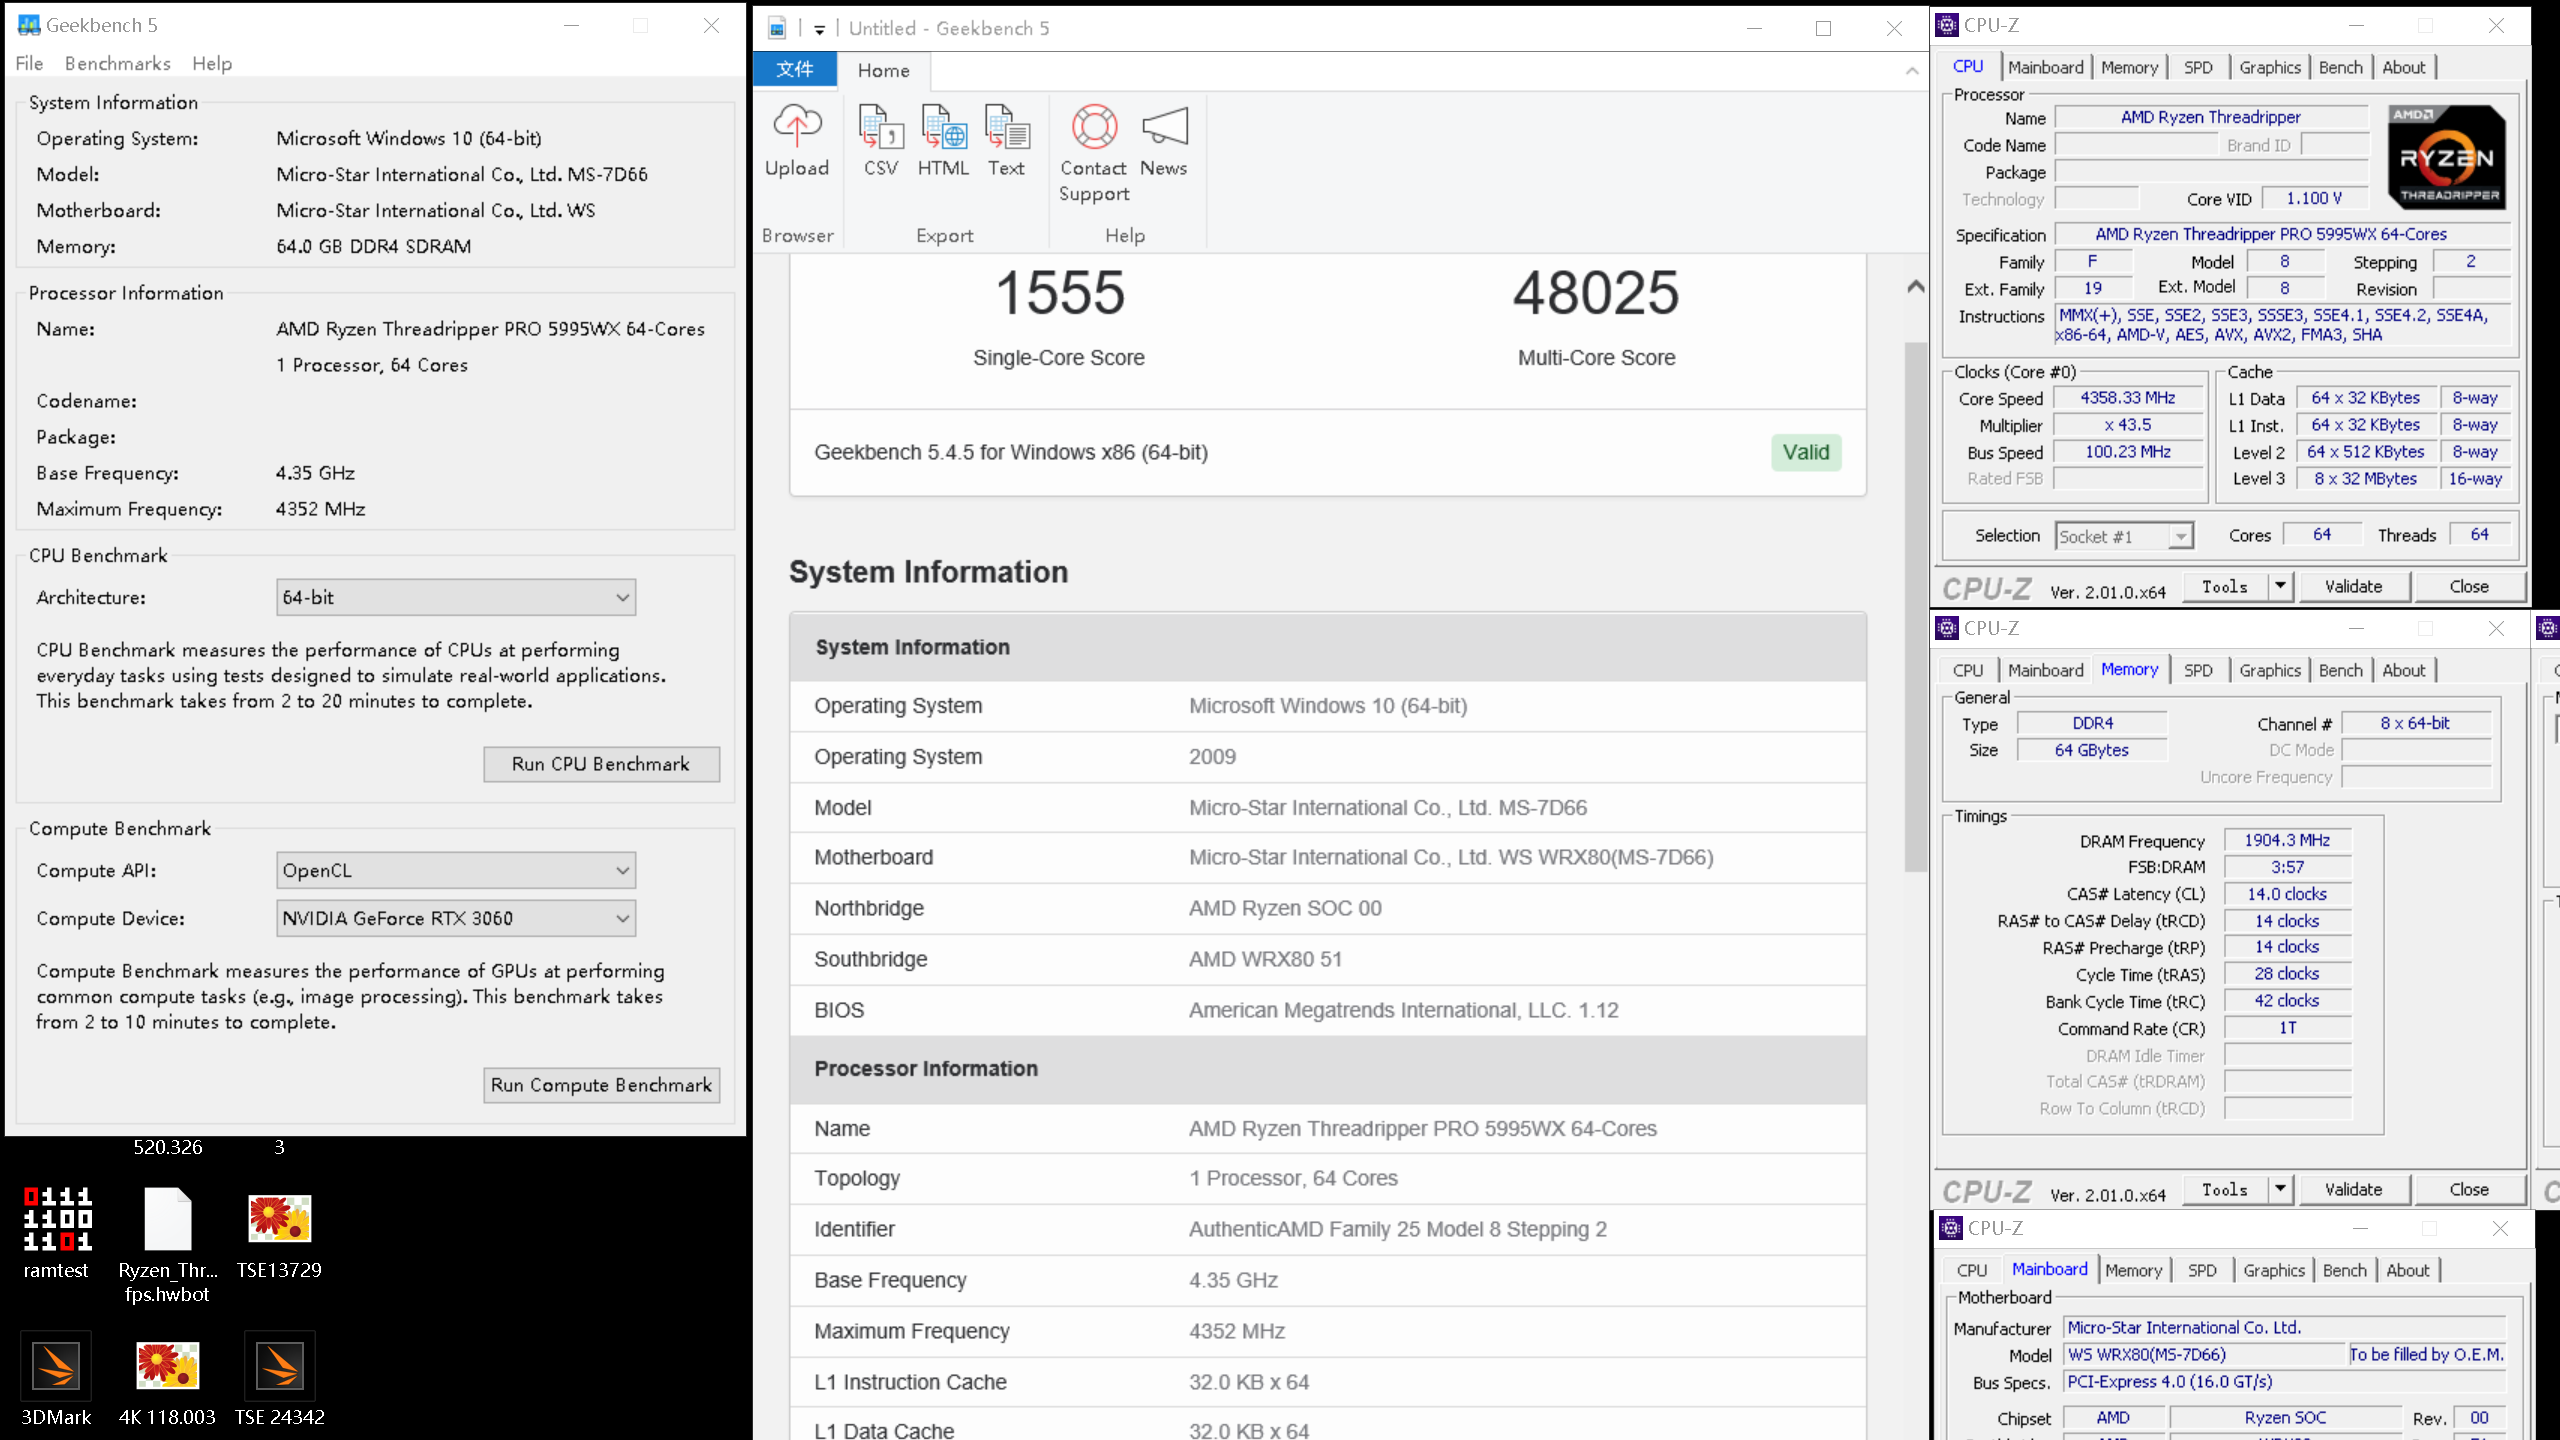Click the BIOS row American Megatrends value

pos(1403,1011)
